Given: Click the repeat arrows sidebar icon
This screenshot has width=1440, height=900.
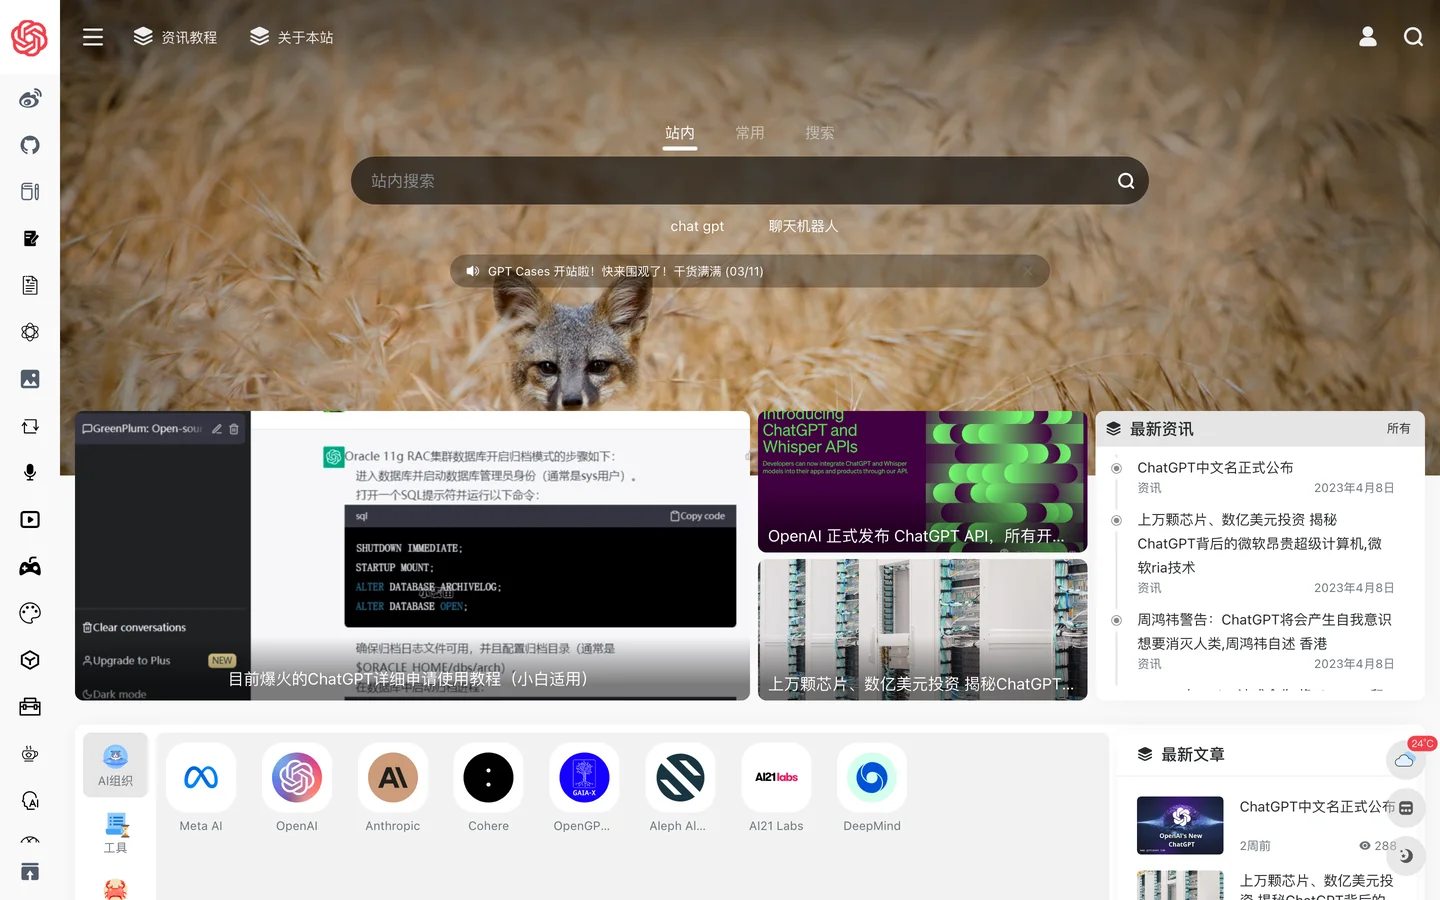Looking at the screenshot, I should click(30, 426).
